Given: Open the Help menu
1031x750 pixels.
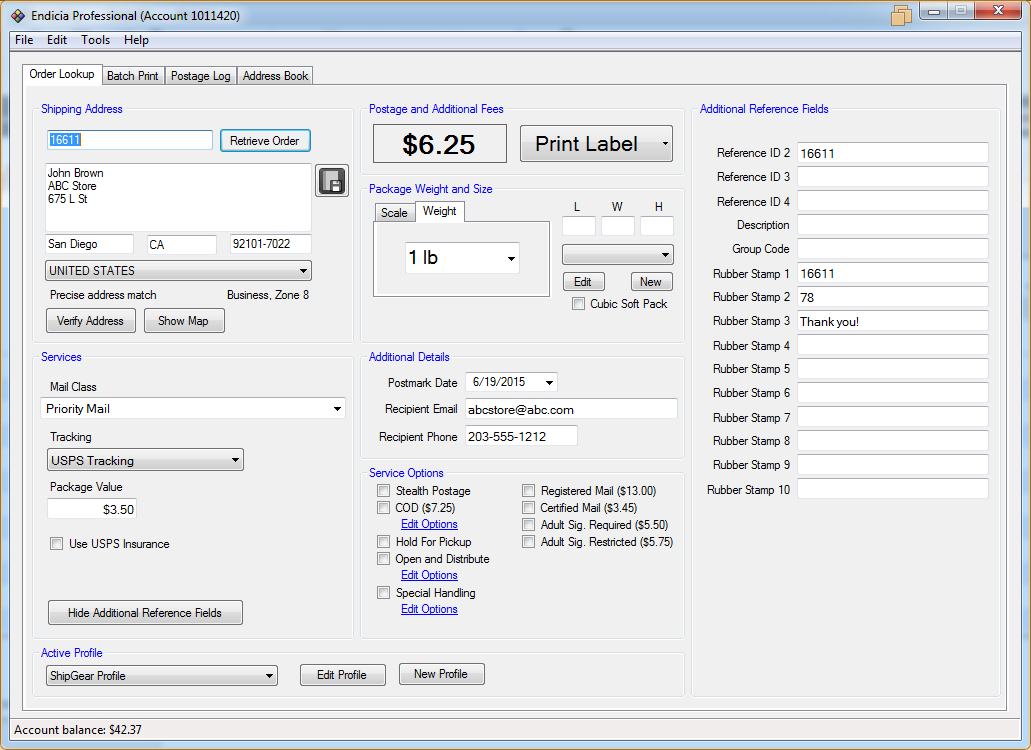Looking at the screenshot, I should click(x=136, y=40).
